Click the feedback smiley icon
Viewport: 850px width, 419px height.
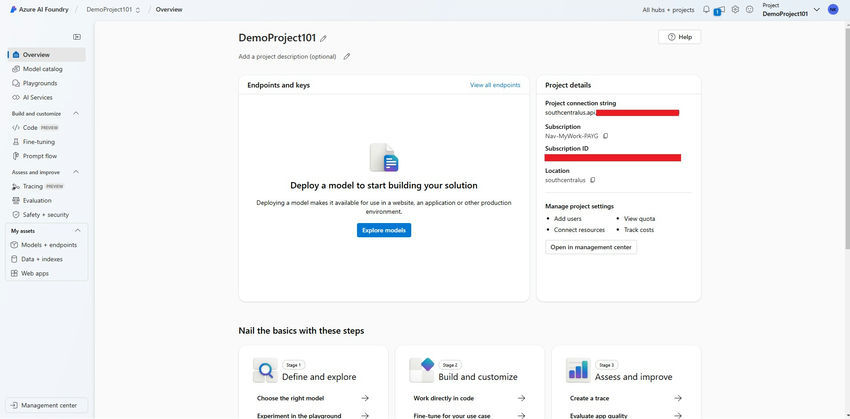(x=750, y=9)
